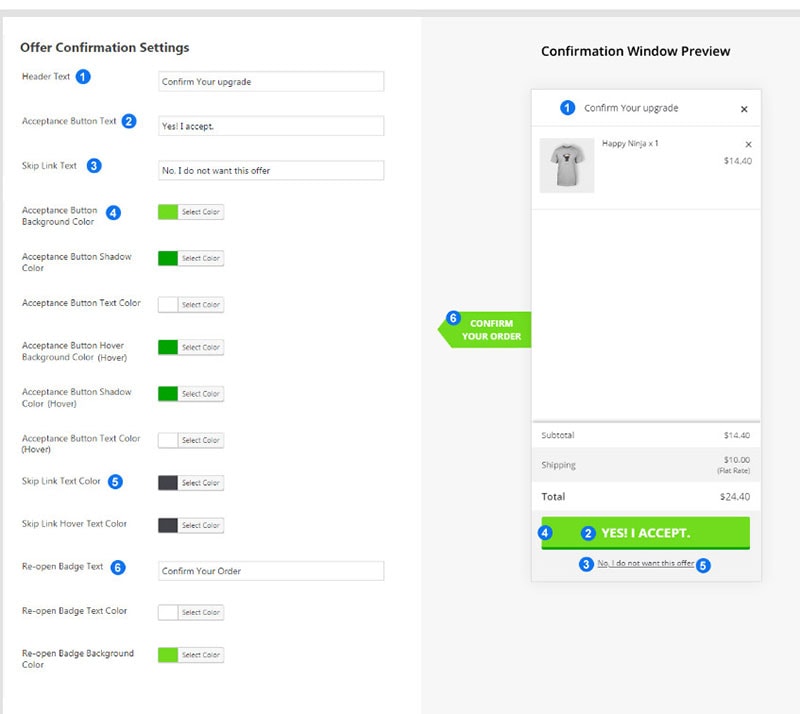The width and height of the screenshot is (800, 714).
Task: Edit the Header Text input field
Action: tap(271, 82)
